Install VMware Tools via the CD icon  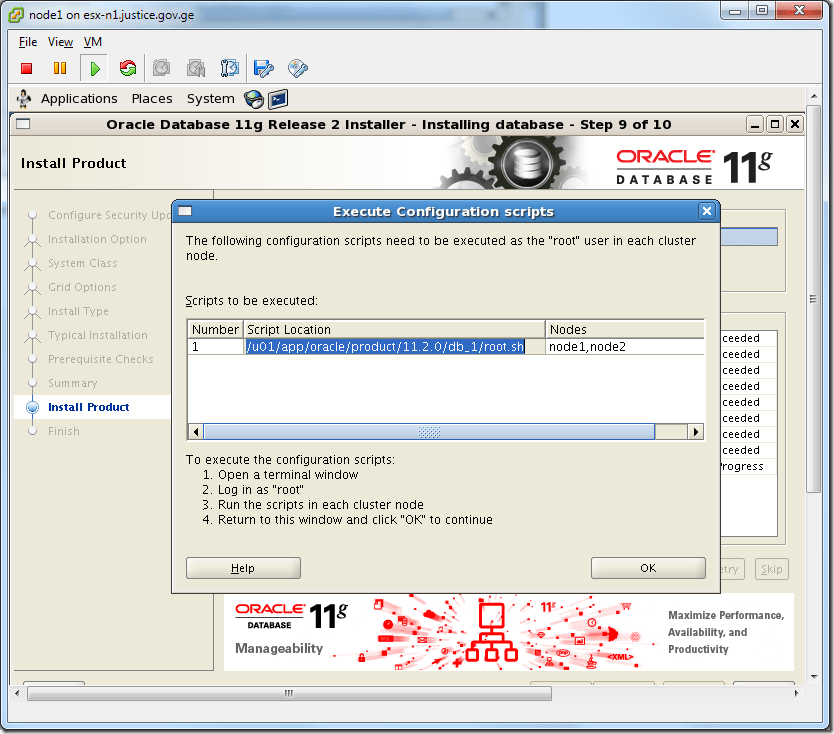pyautogui.click(x=296, y=68)
